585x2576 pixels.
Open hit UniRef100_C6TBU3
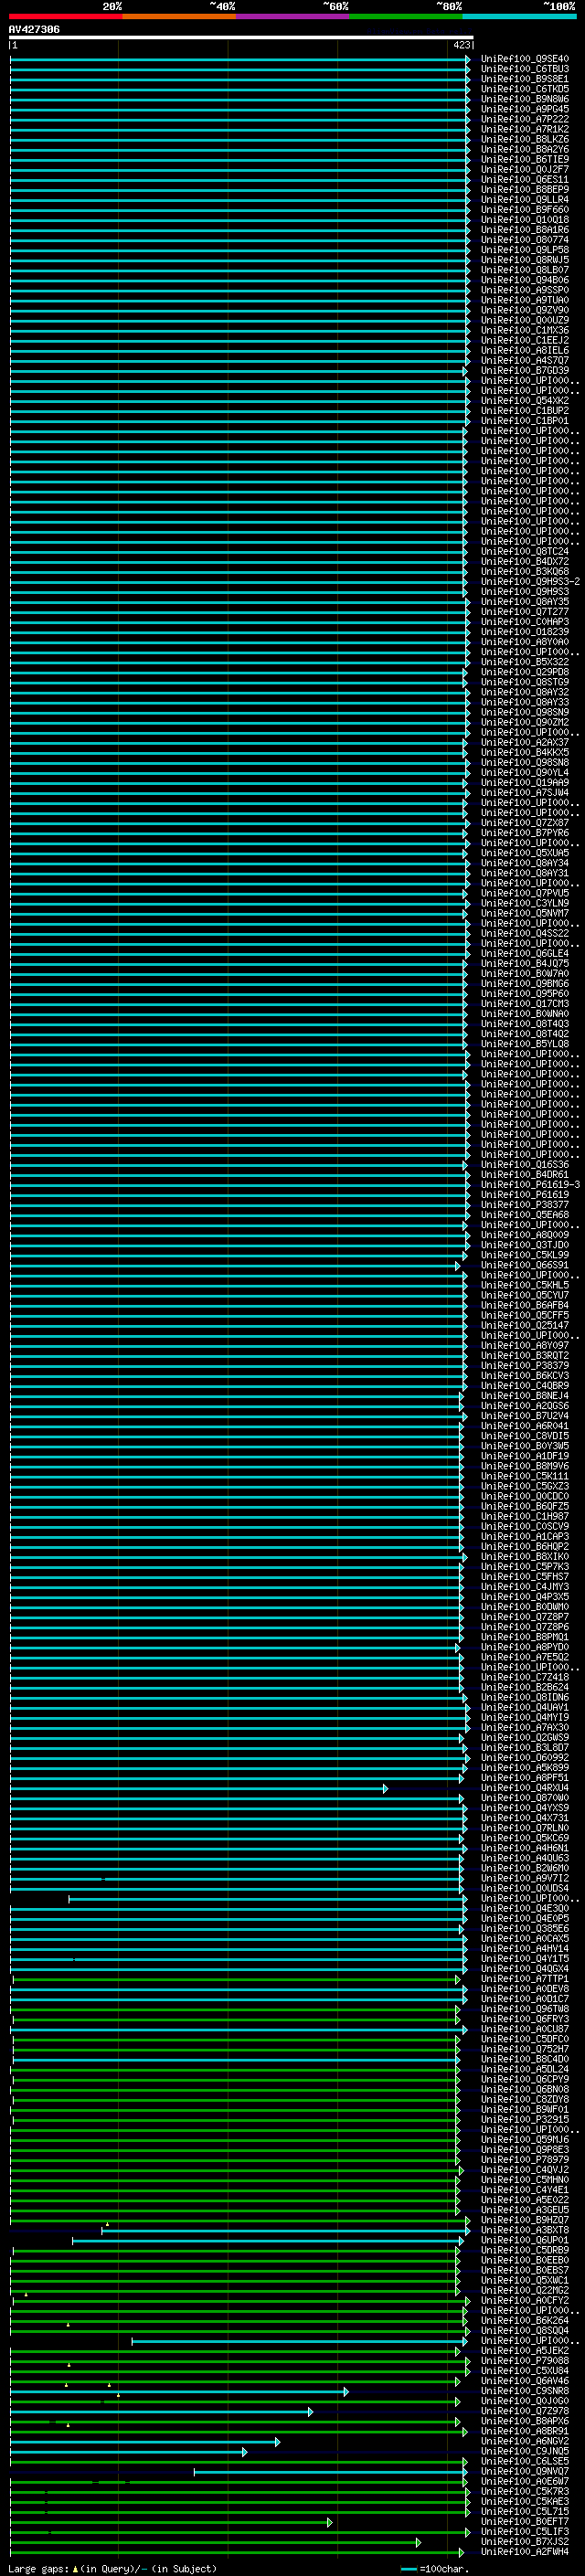525,69
